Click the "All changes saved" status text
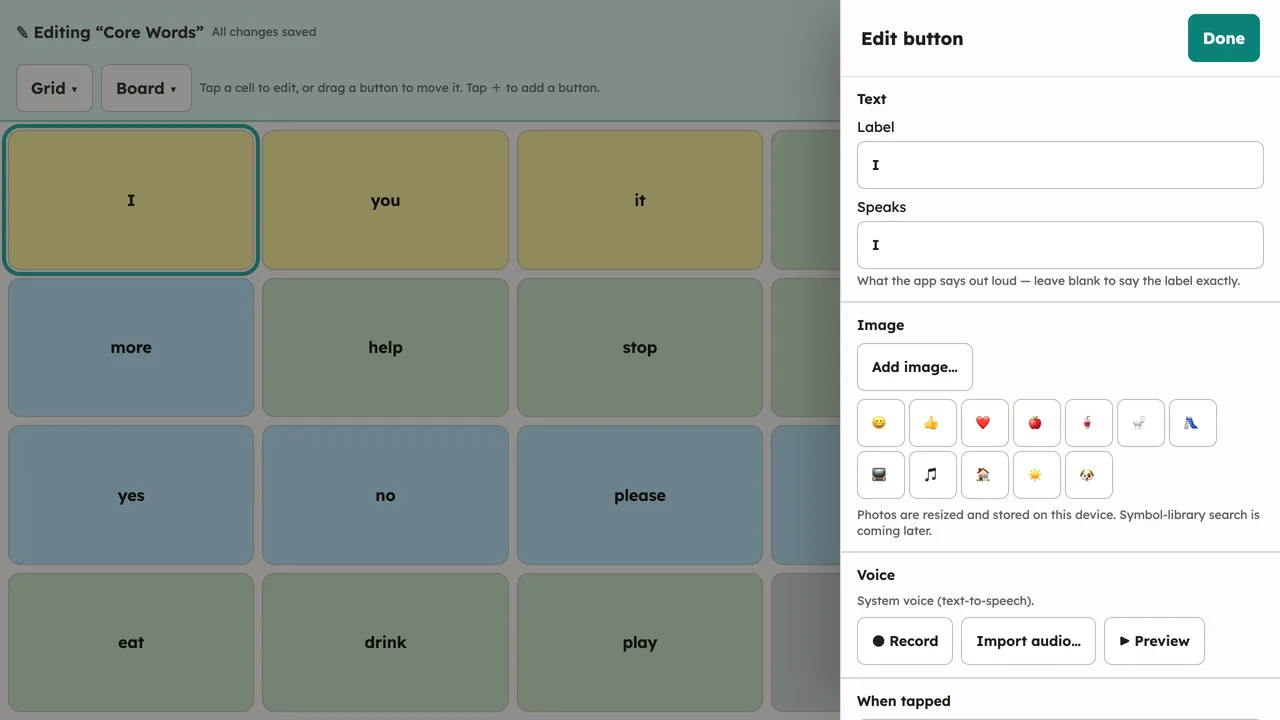This screenshot has width=1280, height=720. coord(264,32)
